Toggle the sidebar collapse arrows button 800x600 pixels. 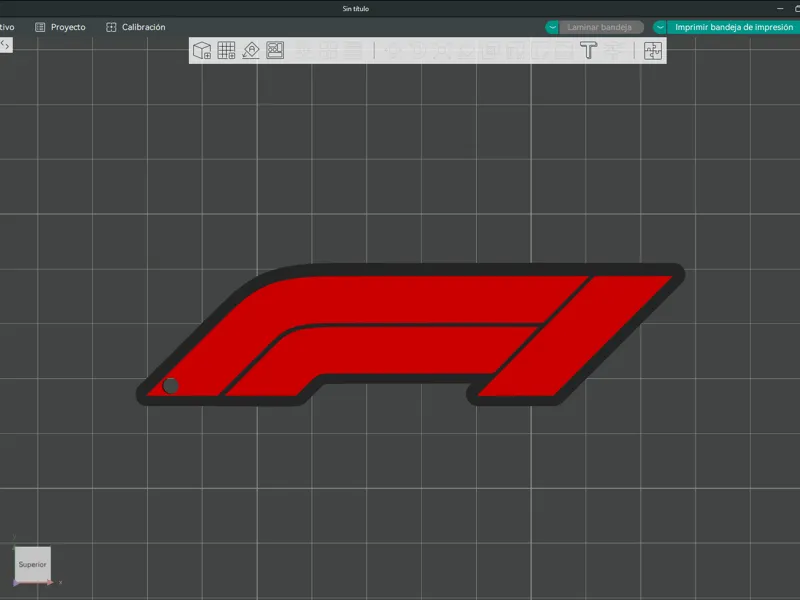click(x=5, y=45)
